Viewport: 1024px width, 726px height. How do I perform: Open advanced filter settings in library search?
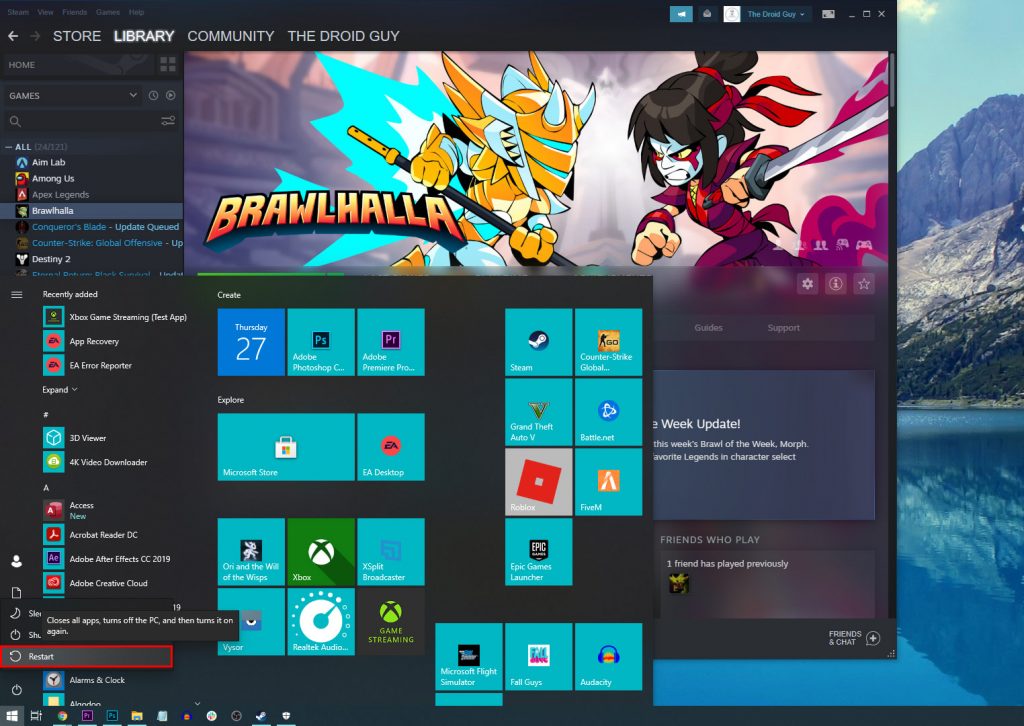pyautogui.click(x=168, y=121)
